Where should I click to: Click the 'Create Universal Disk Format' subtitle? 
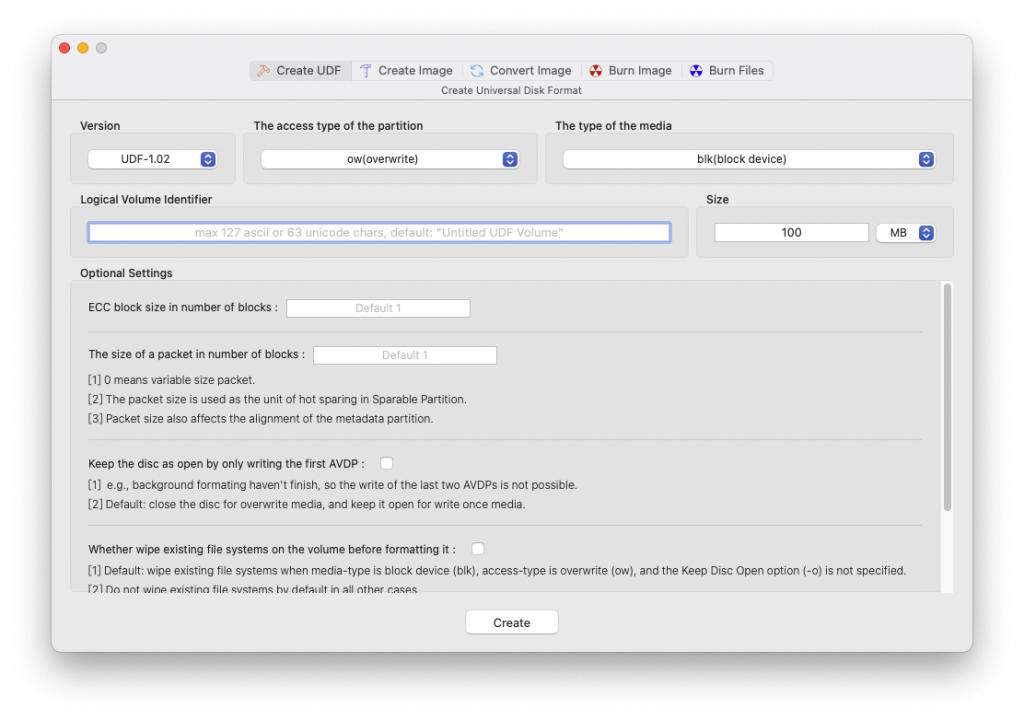pos(511,90)
